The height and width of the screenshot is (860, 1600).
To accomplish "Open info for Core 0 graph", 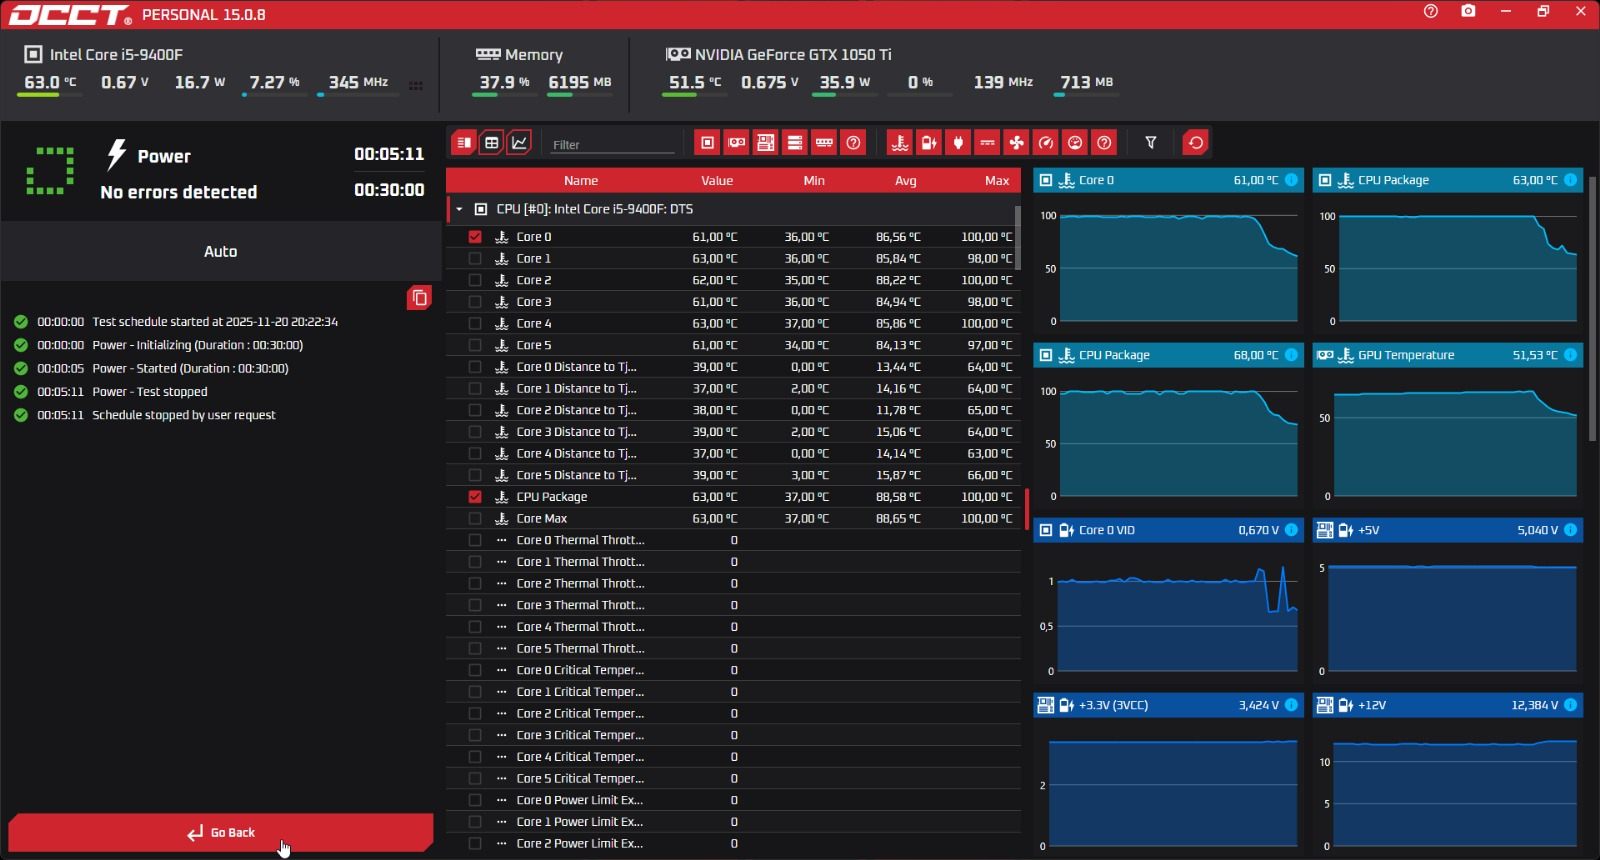I will 1291,180.
